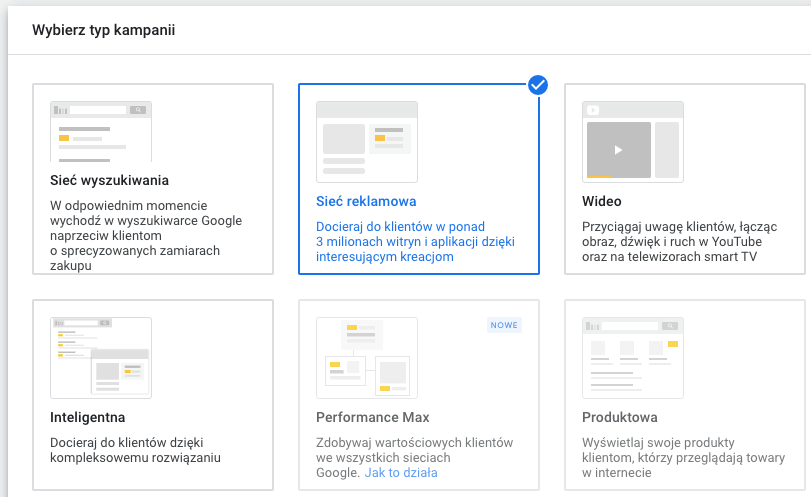Click description 'Zdobywaj wartościowych klientów we wszystkich sieciach'
The height and width of the screenshot is (497, 811).
point(414,458)
